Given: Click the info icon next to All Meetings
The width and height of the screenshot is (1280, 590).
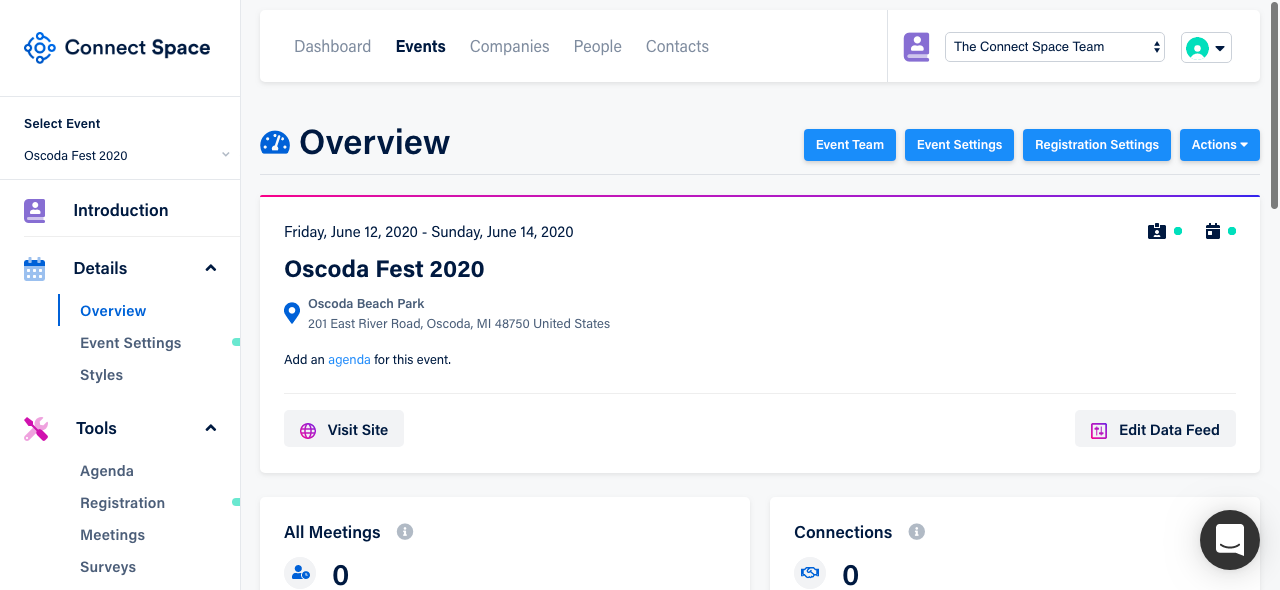Looking at the screenshot, I should (x=405, y=532).
